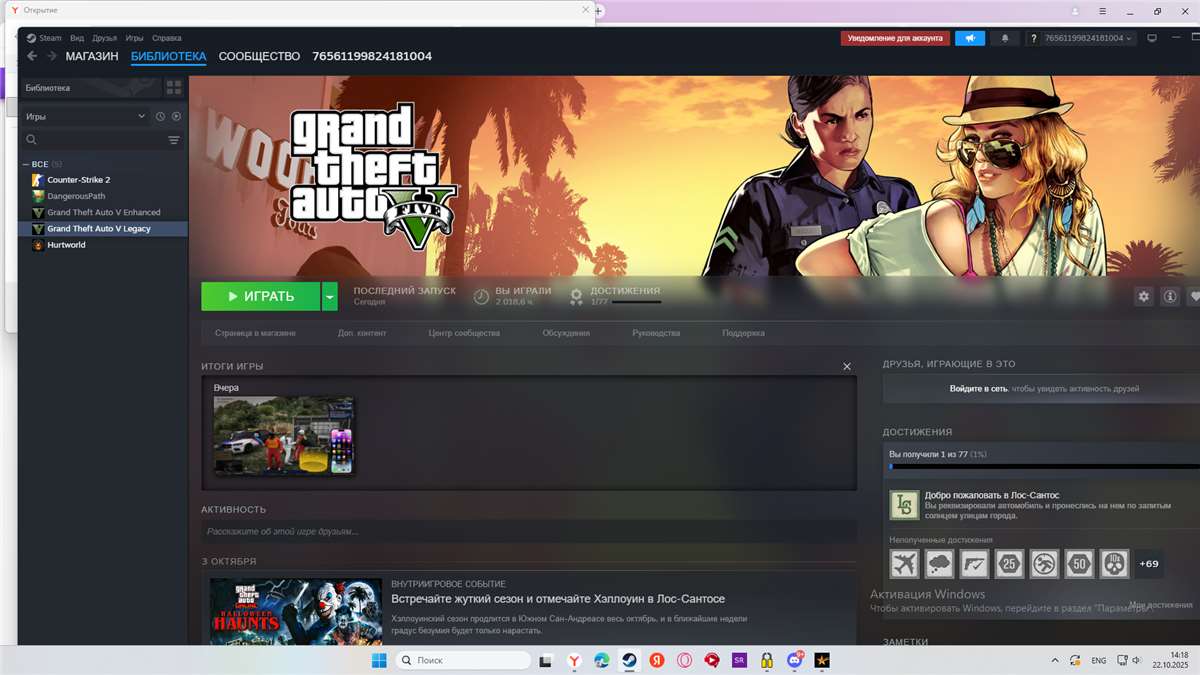The height and width of the screenshot is (675, 1200).
Task: Click the Discord icon in the taskbar
Action: click(795, 660)
